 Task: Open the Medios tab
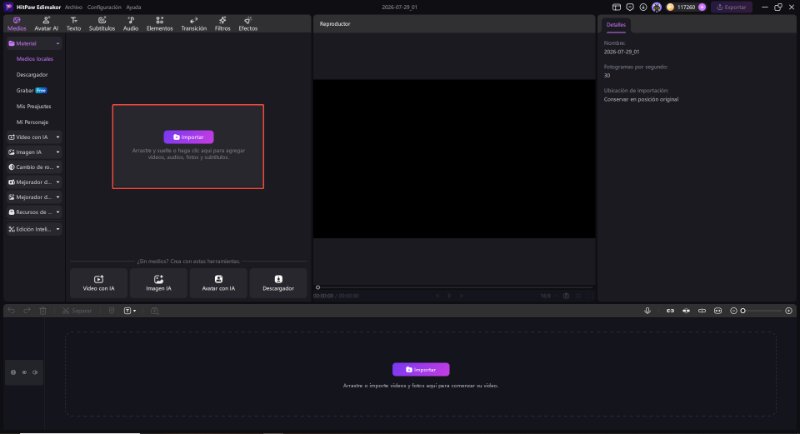click(x=16, y=23)
